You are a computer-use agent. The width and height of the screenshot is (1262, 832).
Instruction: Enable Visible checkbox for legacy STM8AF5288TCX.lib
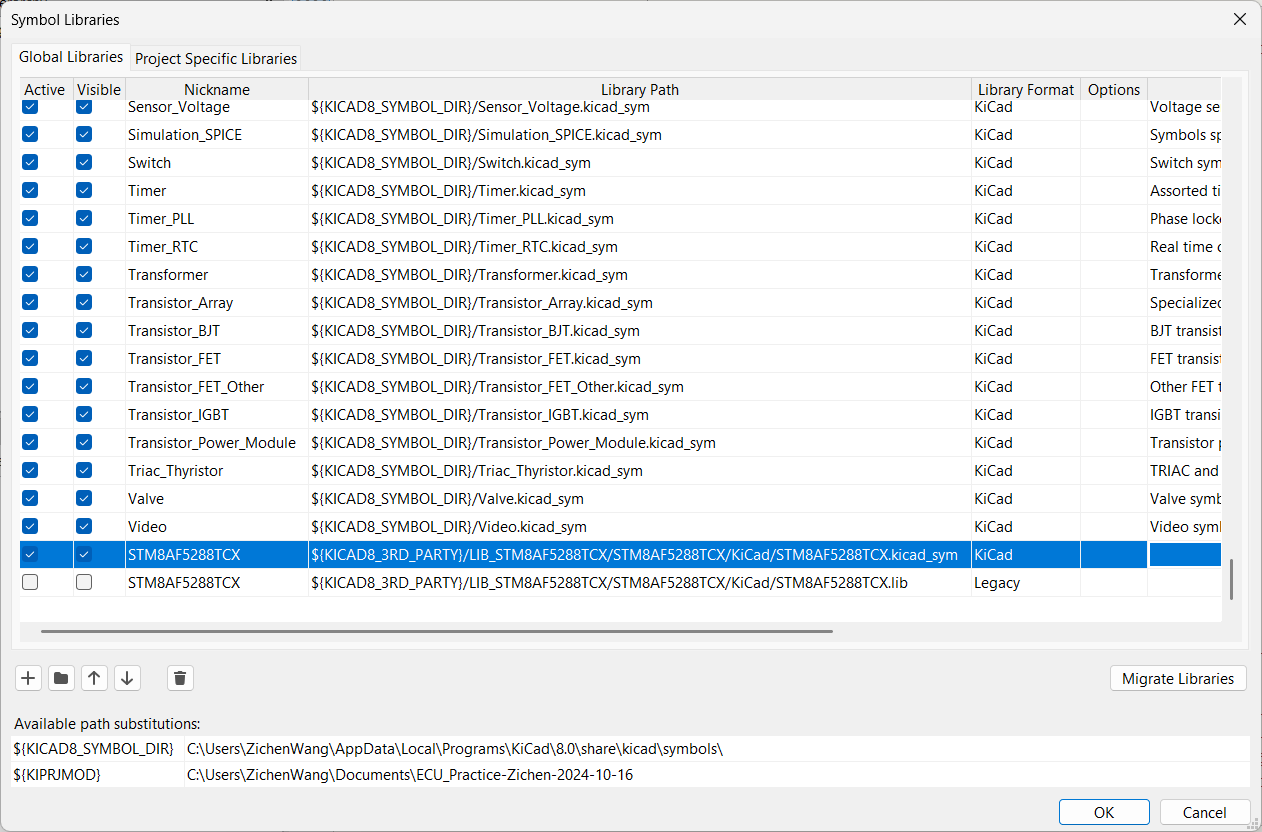(x=84, y=582)
